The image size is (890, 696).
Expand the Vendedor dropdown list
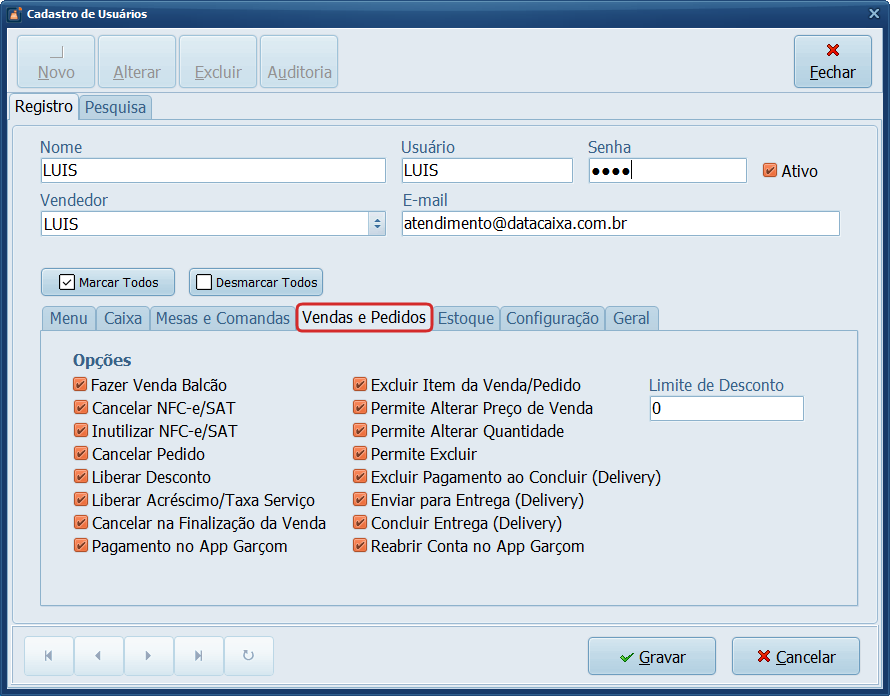pyautogui.click(x=377, y=224)
